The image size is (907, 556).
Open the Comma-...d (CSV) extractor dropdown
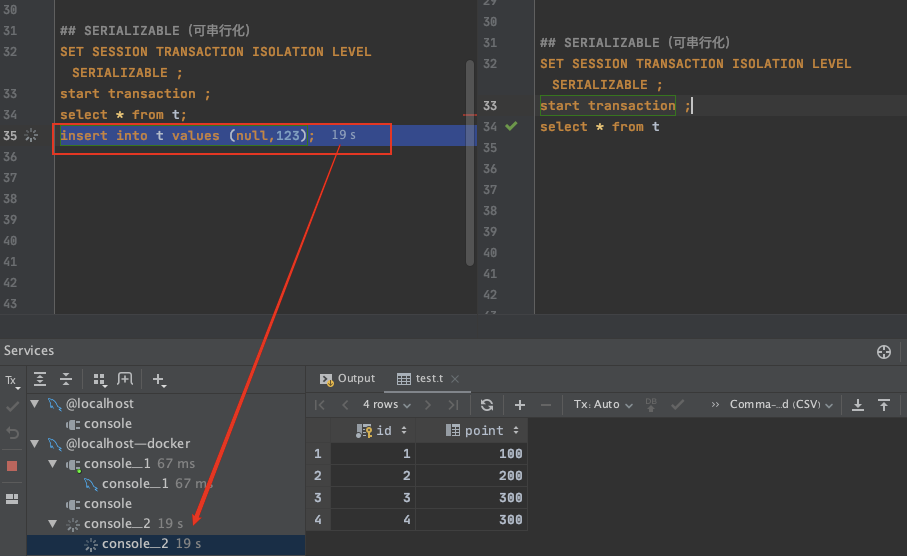pyautogui.click(x=781, y=404)
